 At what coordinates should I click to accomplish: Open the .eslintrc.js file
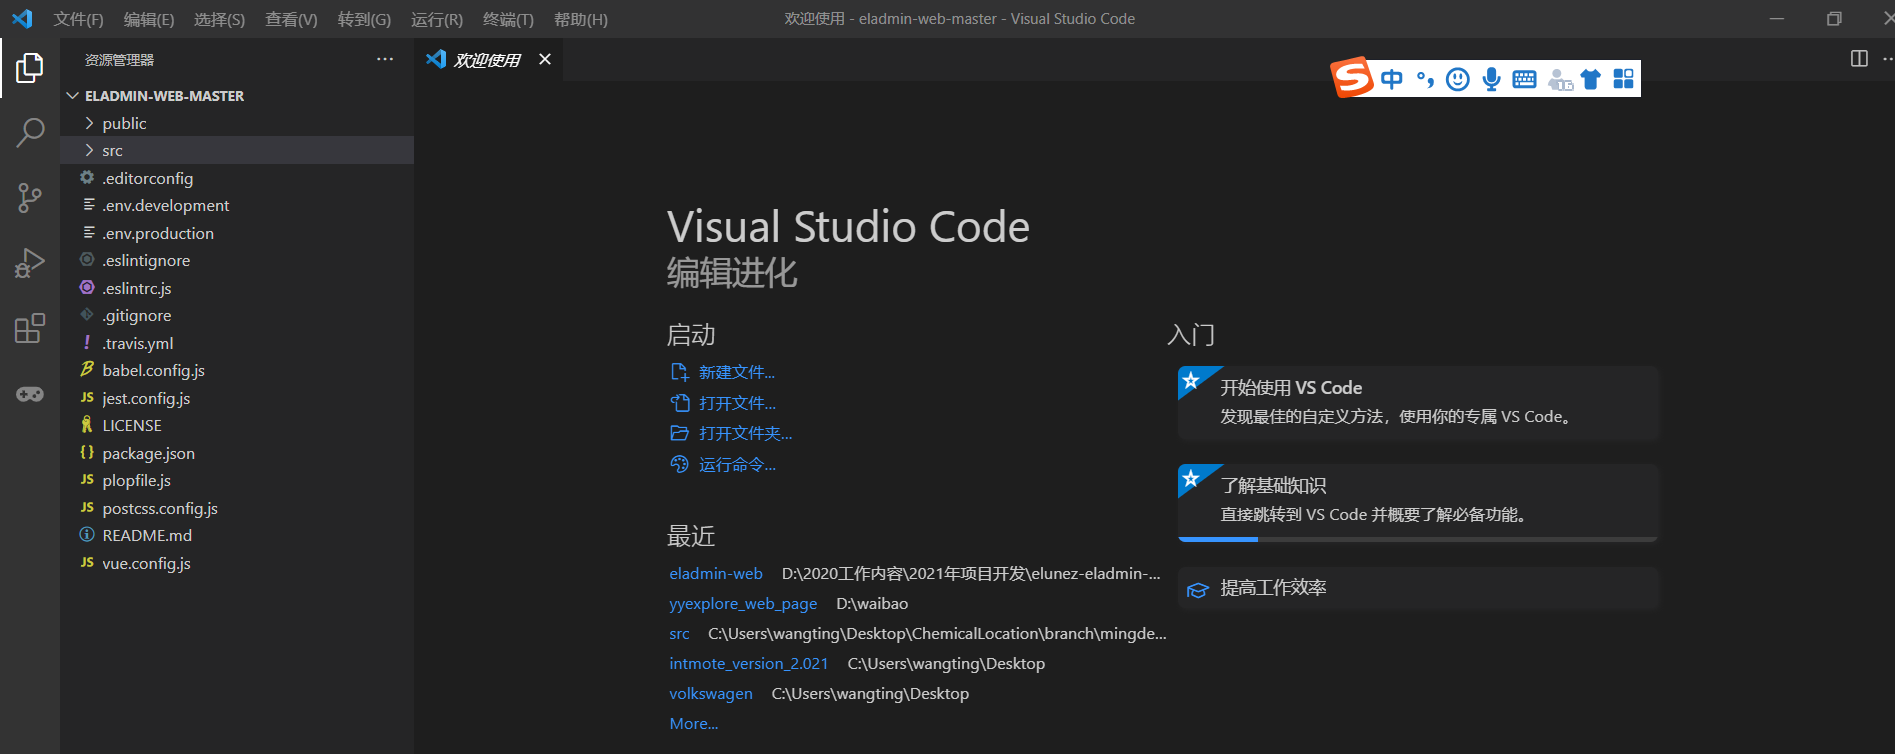(237, 288)
